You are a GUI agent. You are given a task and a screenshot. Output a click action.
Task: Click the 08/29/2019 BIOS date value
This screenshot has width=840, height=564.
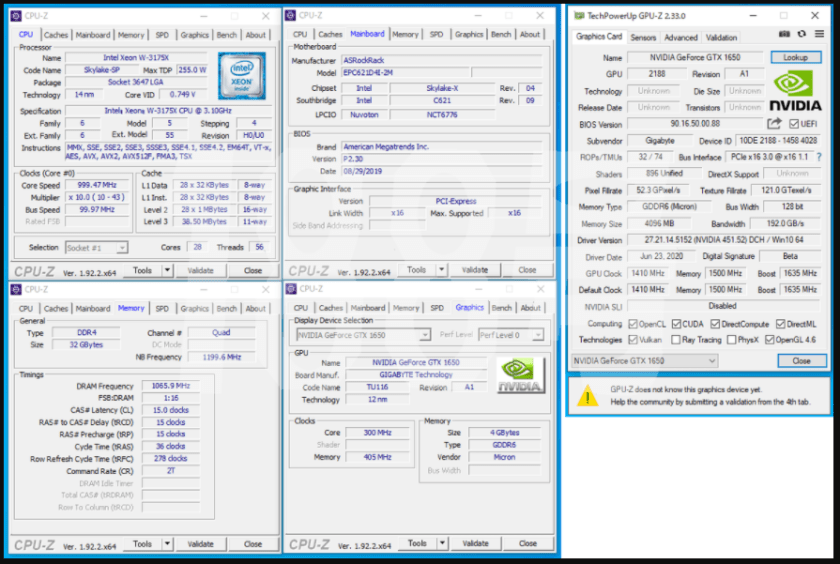pyautogui.click(x=442, y=171)
